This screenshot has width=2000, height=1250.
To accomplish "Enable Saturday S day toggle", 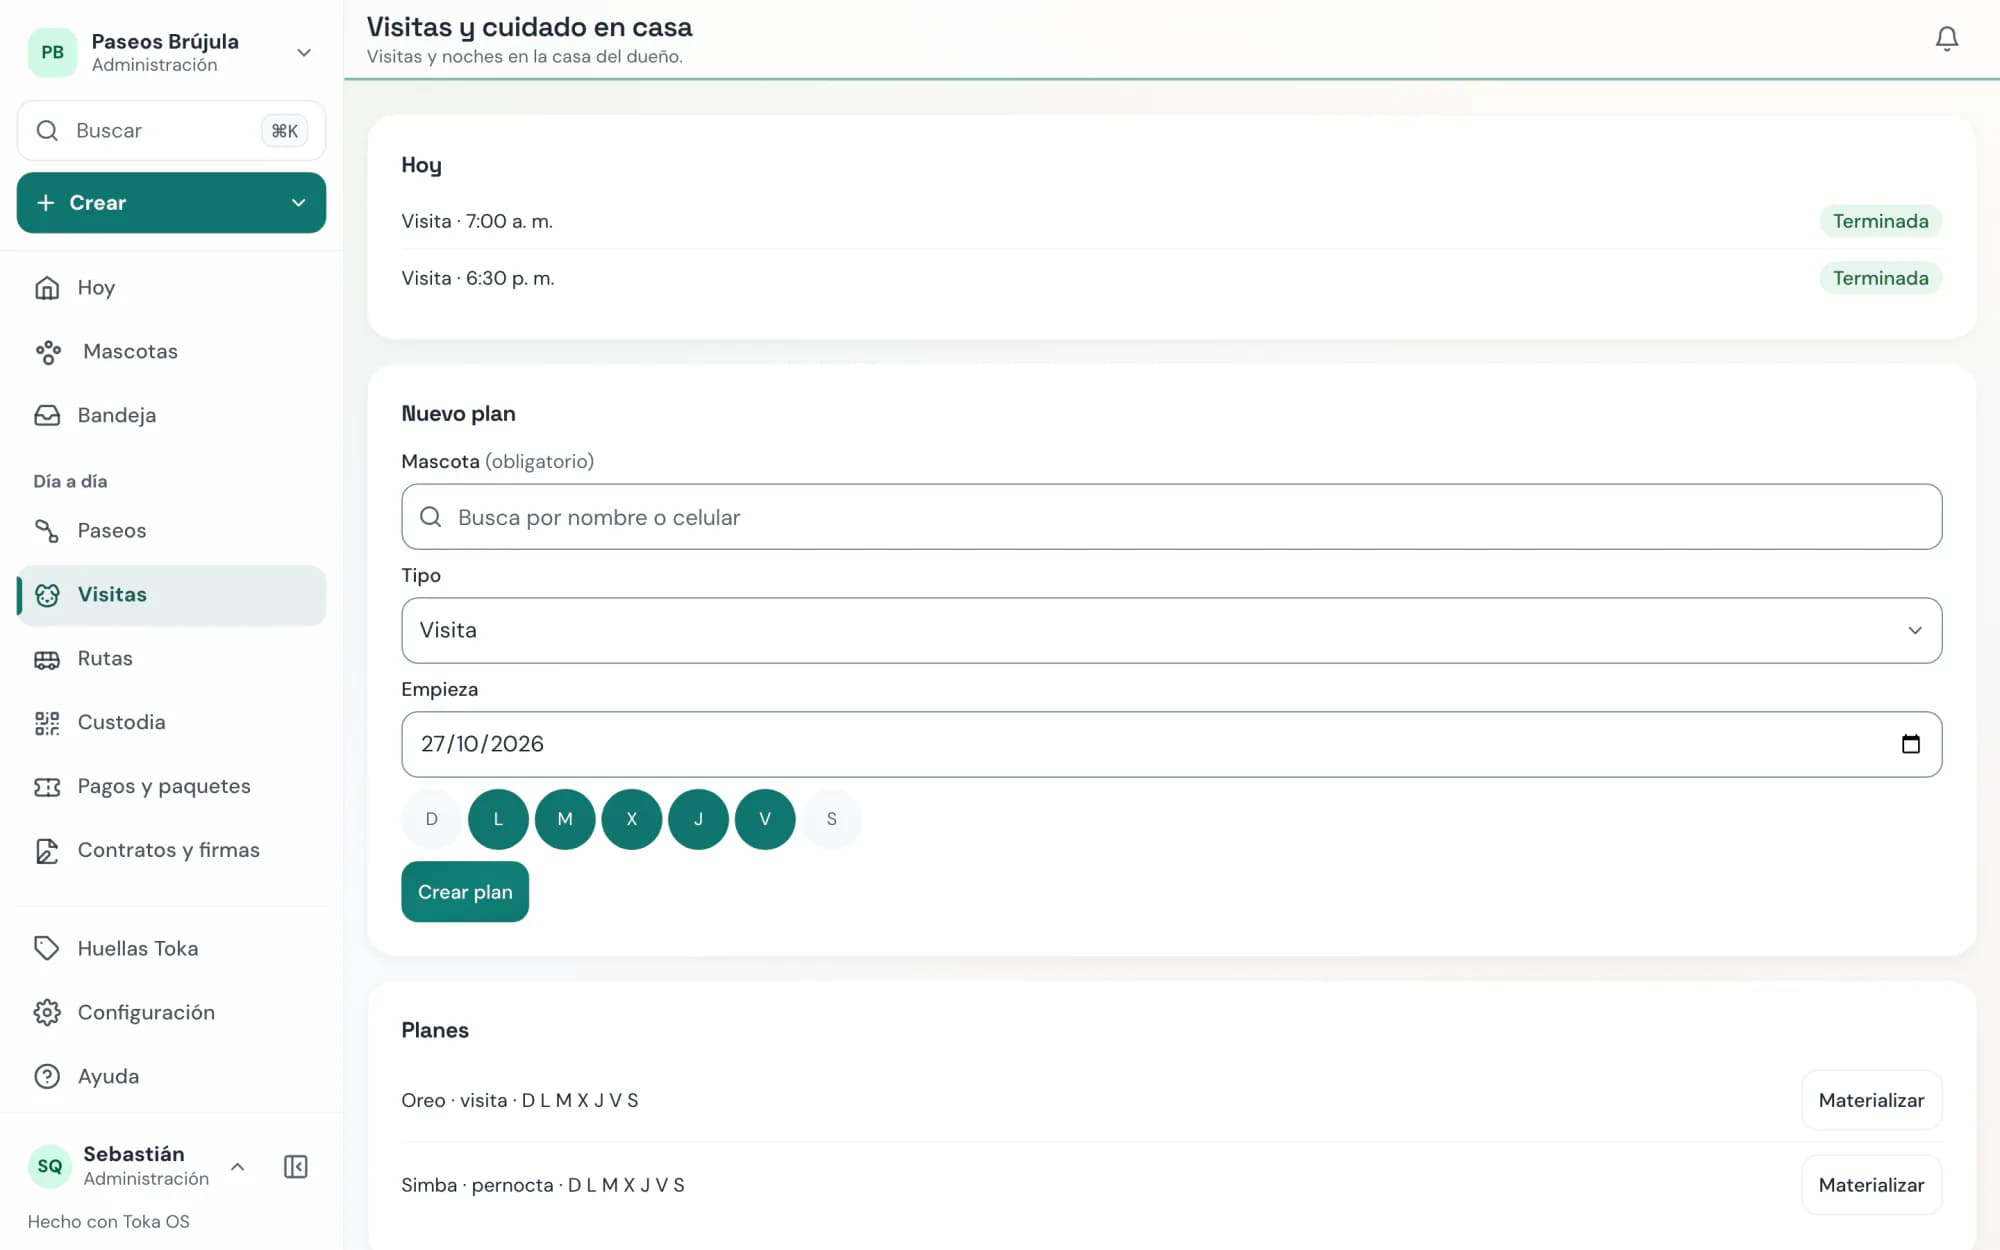I will click(832, 819).
